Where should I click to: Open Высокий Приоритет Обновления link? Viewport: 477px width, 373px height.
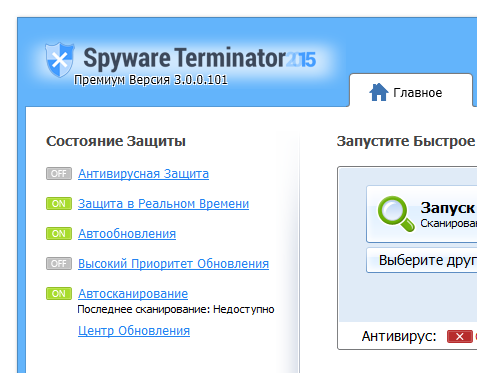click(173, 264)
